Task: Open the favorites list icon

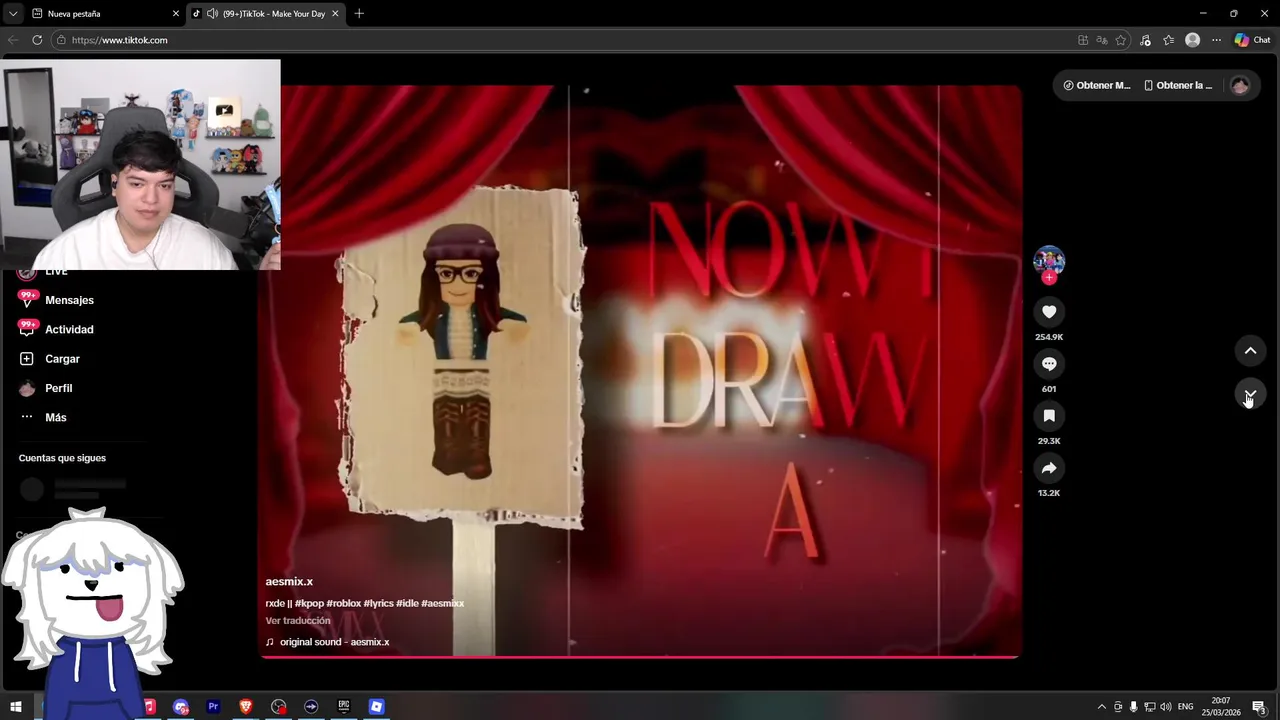Action: click(1168, 40)
